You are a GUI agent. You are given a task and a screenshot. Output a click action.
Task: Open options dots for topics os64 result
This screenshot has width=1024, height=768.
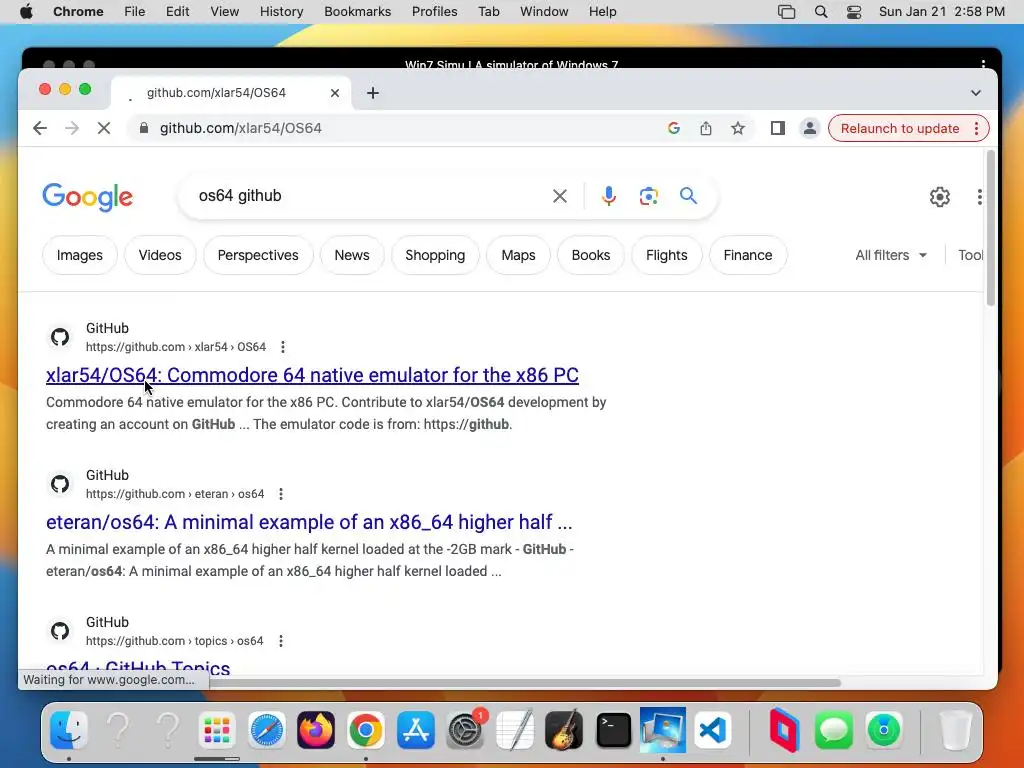(x=281, y=641)
